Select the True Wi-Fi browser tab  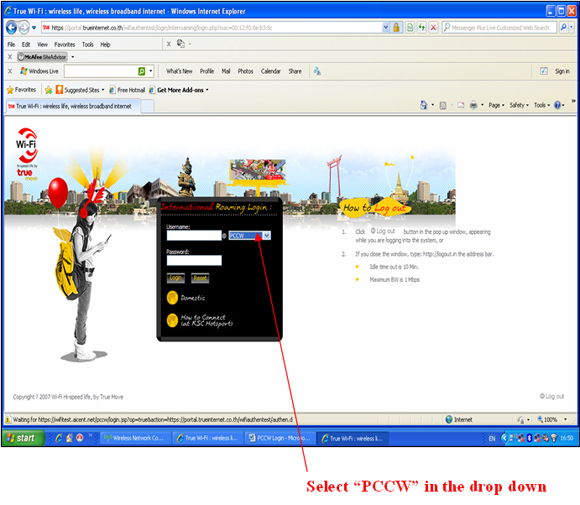click(72, 106)
